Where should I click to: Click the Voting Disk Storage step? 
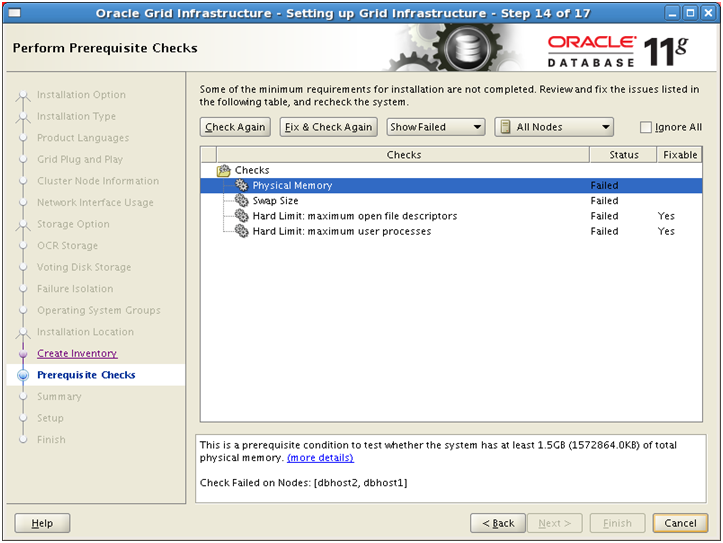pos(84,267)
